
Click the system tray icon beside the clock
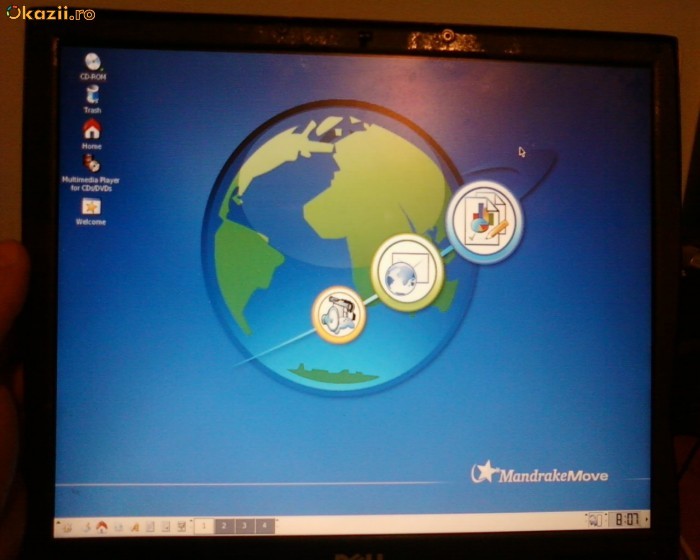tap(596, 520)
